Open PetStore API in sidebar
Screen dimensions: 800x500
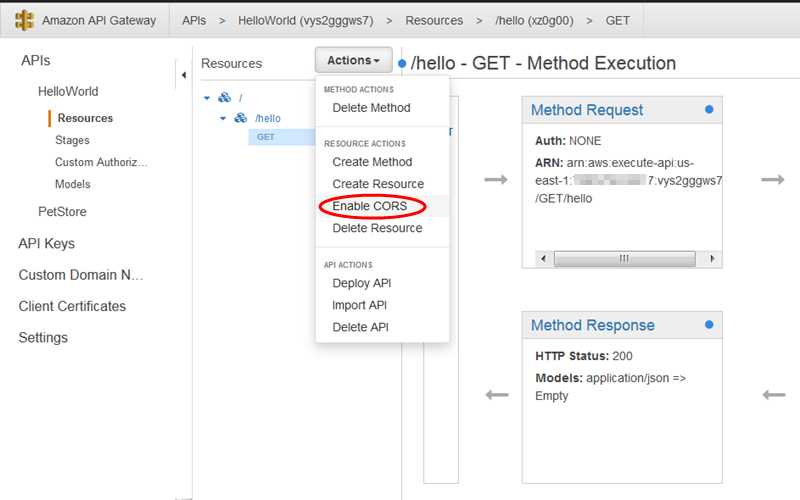point(62,211)
